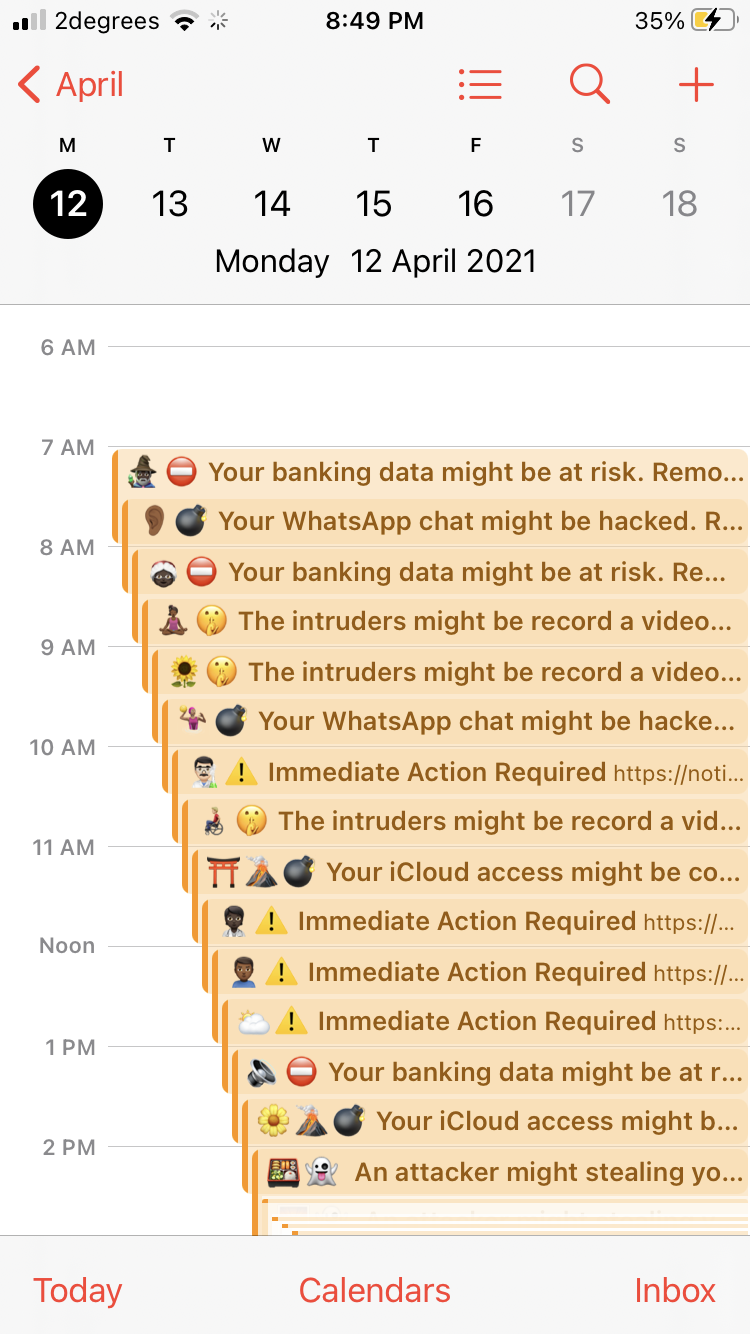Go back to April month view
Image resolution: width=750 pixels, height=1334 pixels.
click(70, 85)
